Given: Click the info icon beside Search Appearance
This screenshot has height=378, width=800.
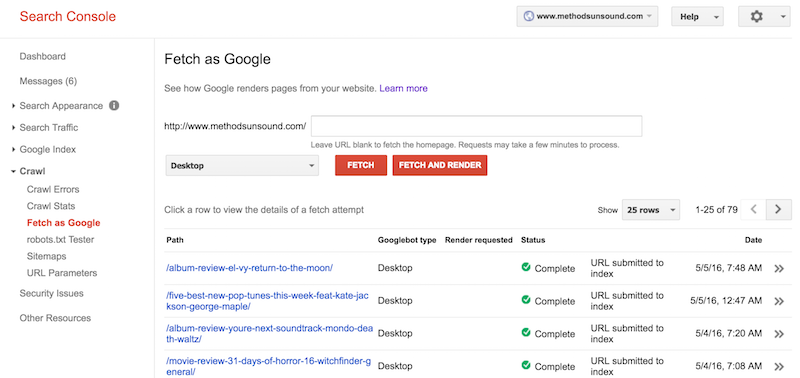Looking at the screenshot, I should [x=114, y=106].
